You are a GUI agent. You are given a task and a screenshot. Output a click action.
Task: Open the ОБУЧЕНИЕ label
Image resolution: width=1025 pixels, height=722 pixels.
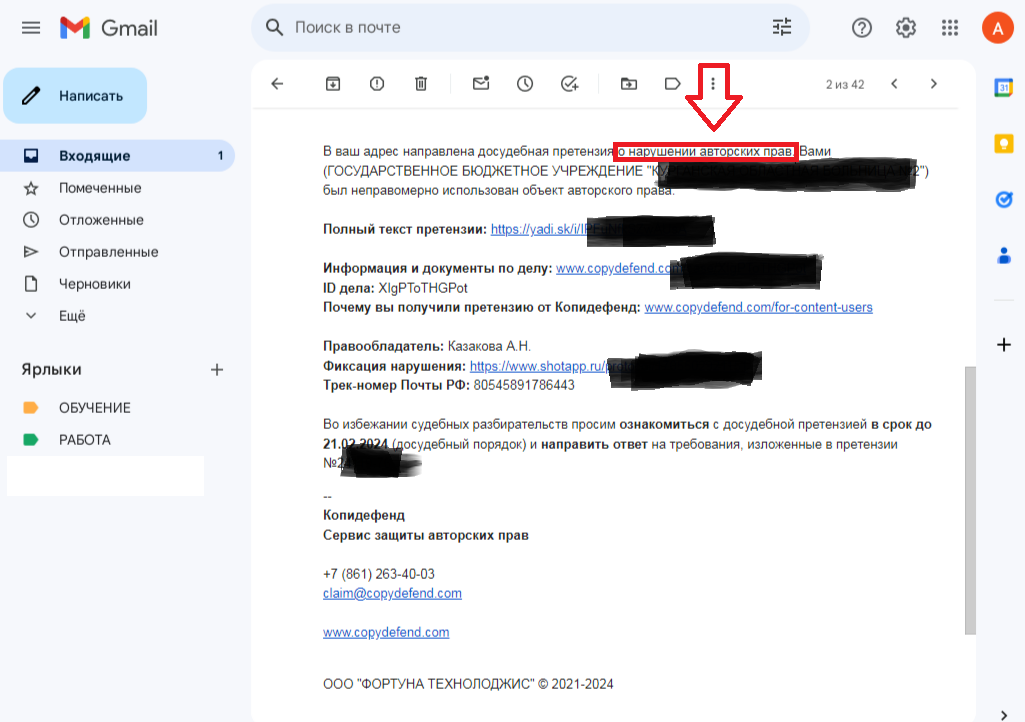click(x=95, y=407)
